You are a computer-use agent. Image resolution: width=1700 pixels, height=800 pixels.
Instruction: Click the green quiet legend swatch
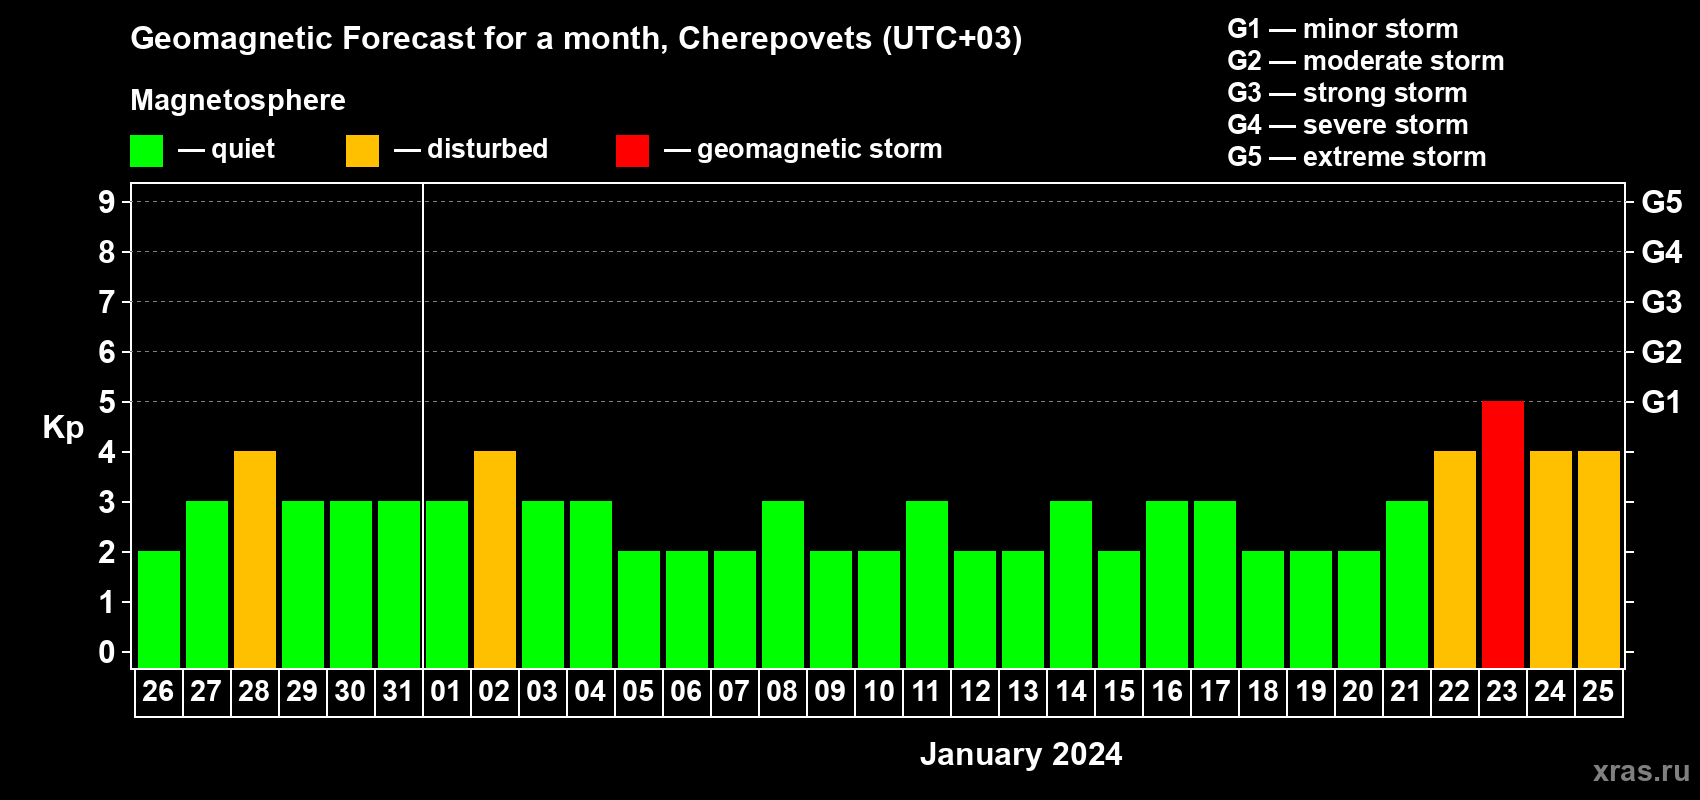(x=146, y=151)
